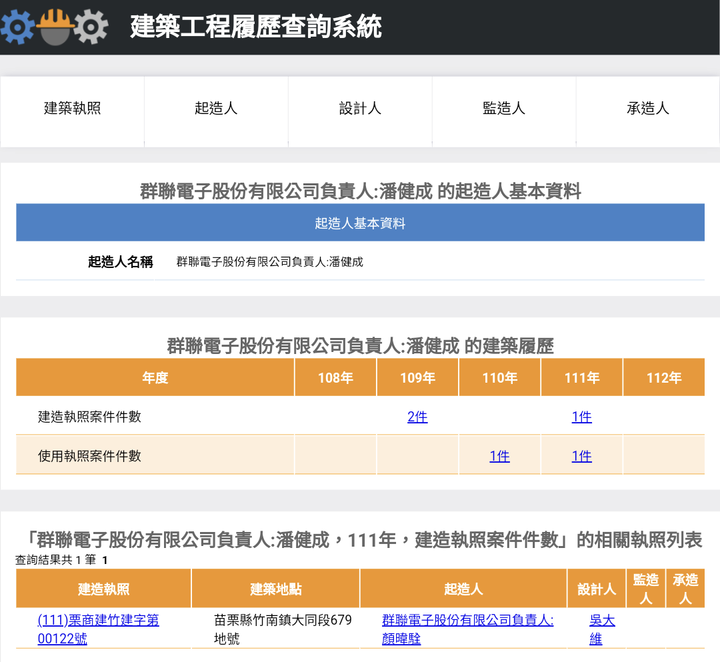Open 使用執照 1件 link under 111年
720x662 pixels.
click(581, 456)
